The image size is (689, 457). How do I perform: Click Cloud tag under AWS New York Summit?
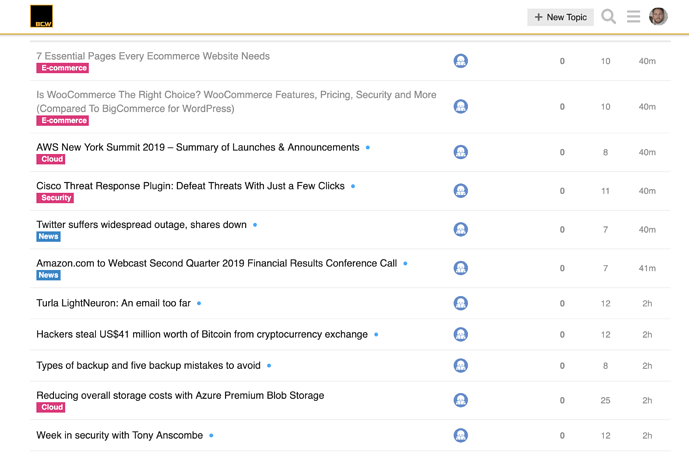click(51, 159)
